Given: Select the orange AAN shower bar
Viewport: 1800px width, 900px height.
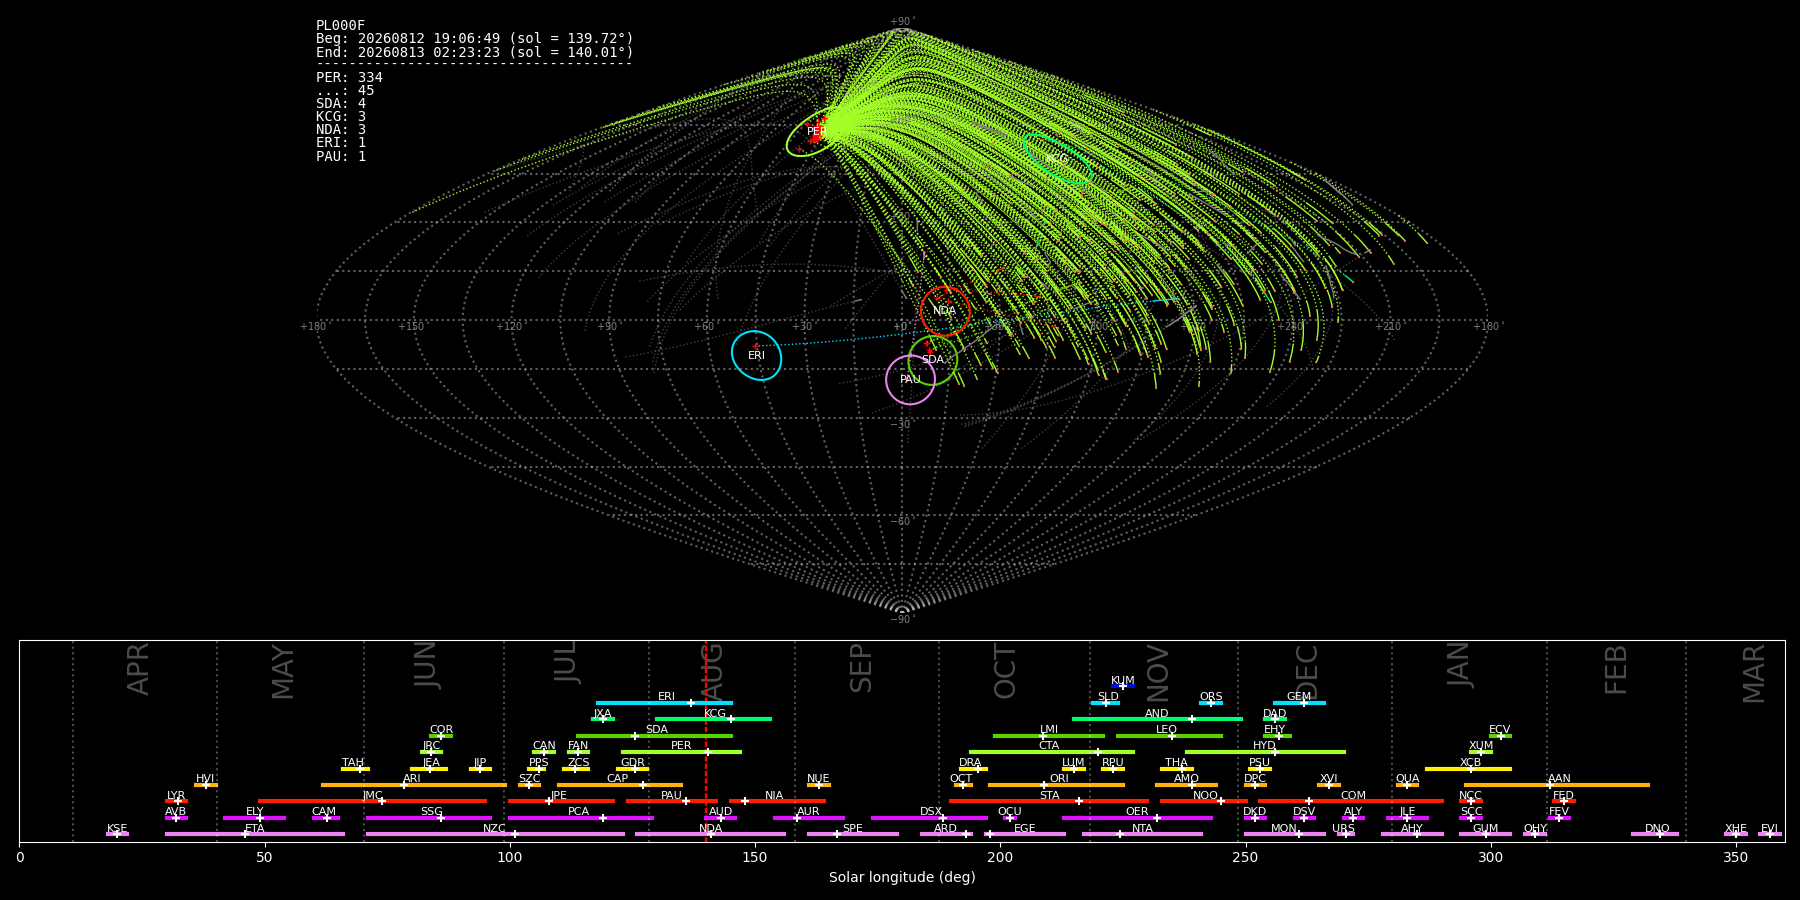Looking at the screenshot, I should [x=1557, y=785].
